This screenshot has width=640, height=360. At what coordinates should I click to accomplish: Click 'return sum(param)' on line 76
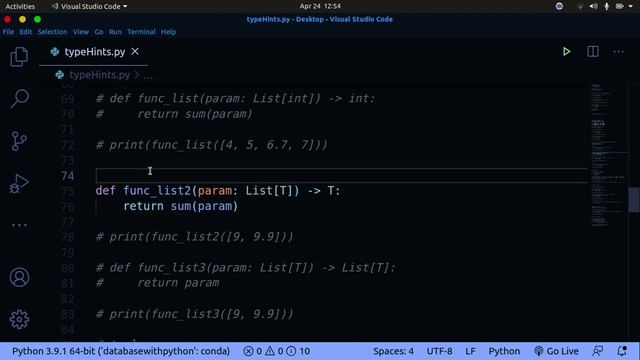tap(181, 206)
